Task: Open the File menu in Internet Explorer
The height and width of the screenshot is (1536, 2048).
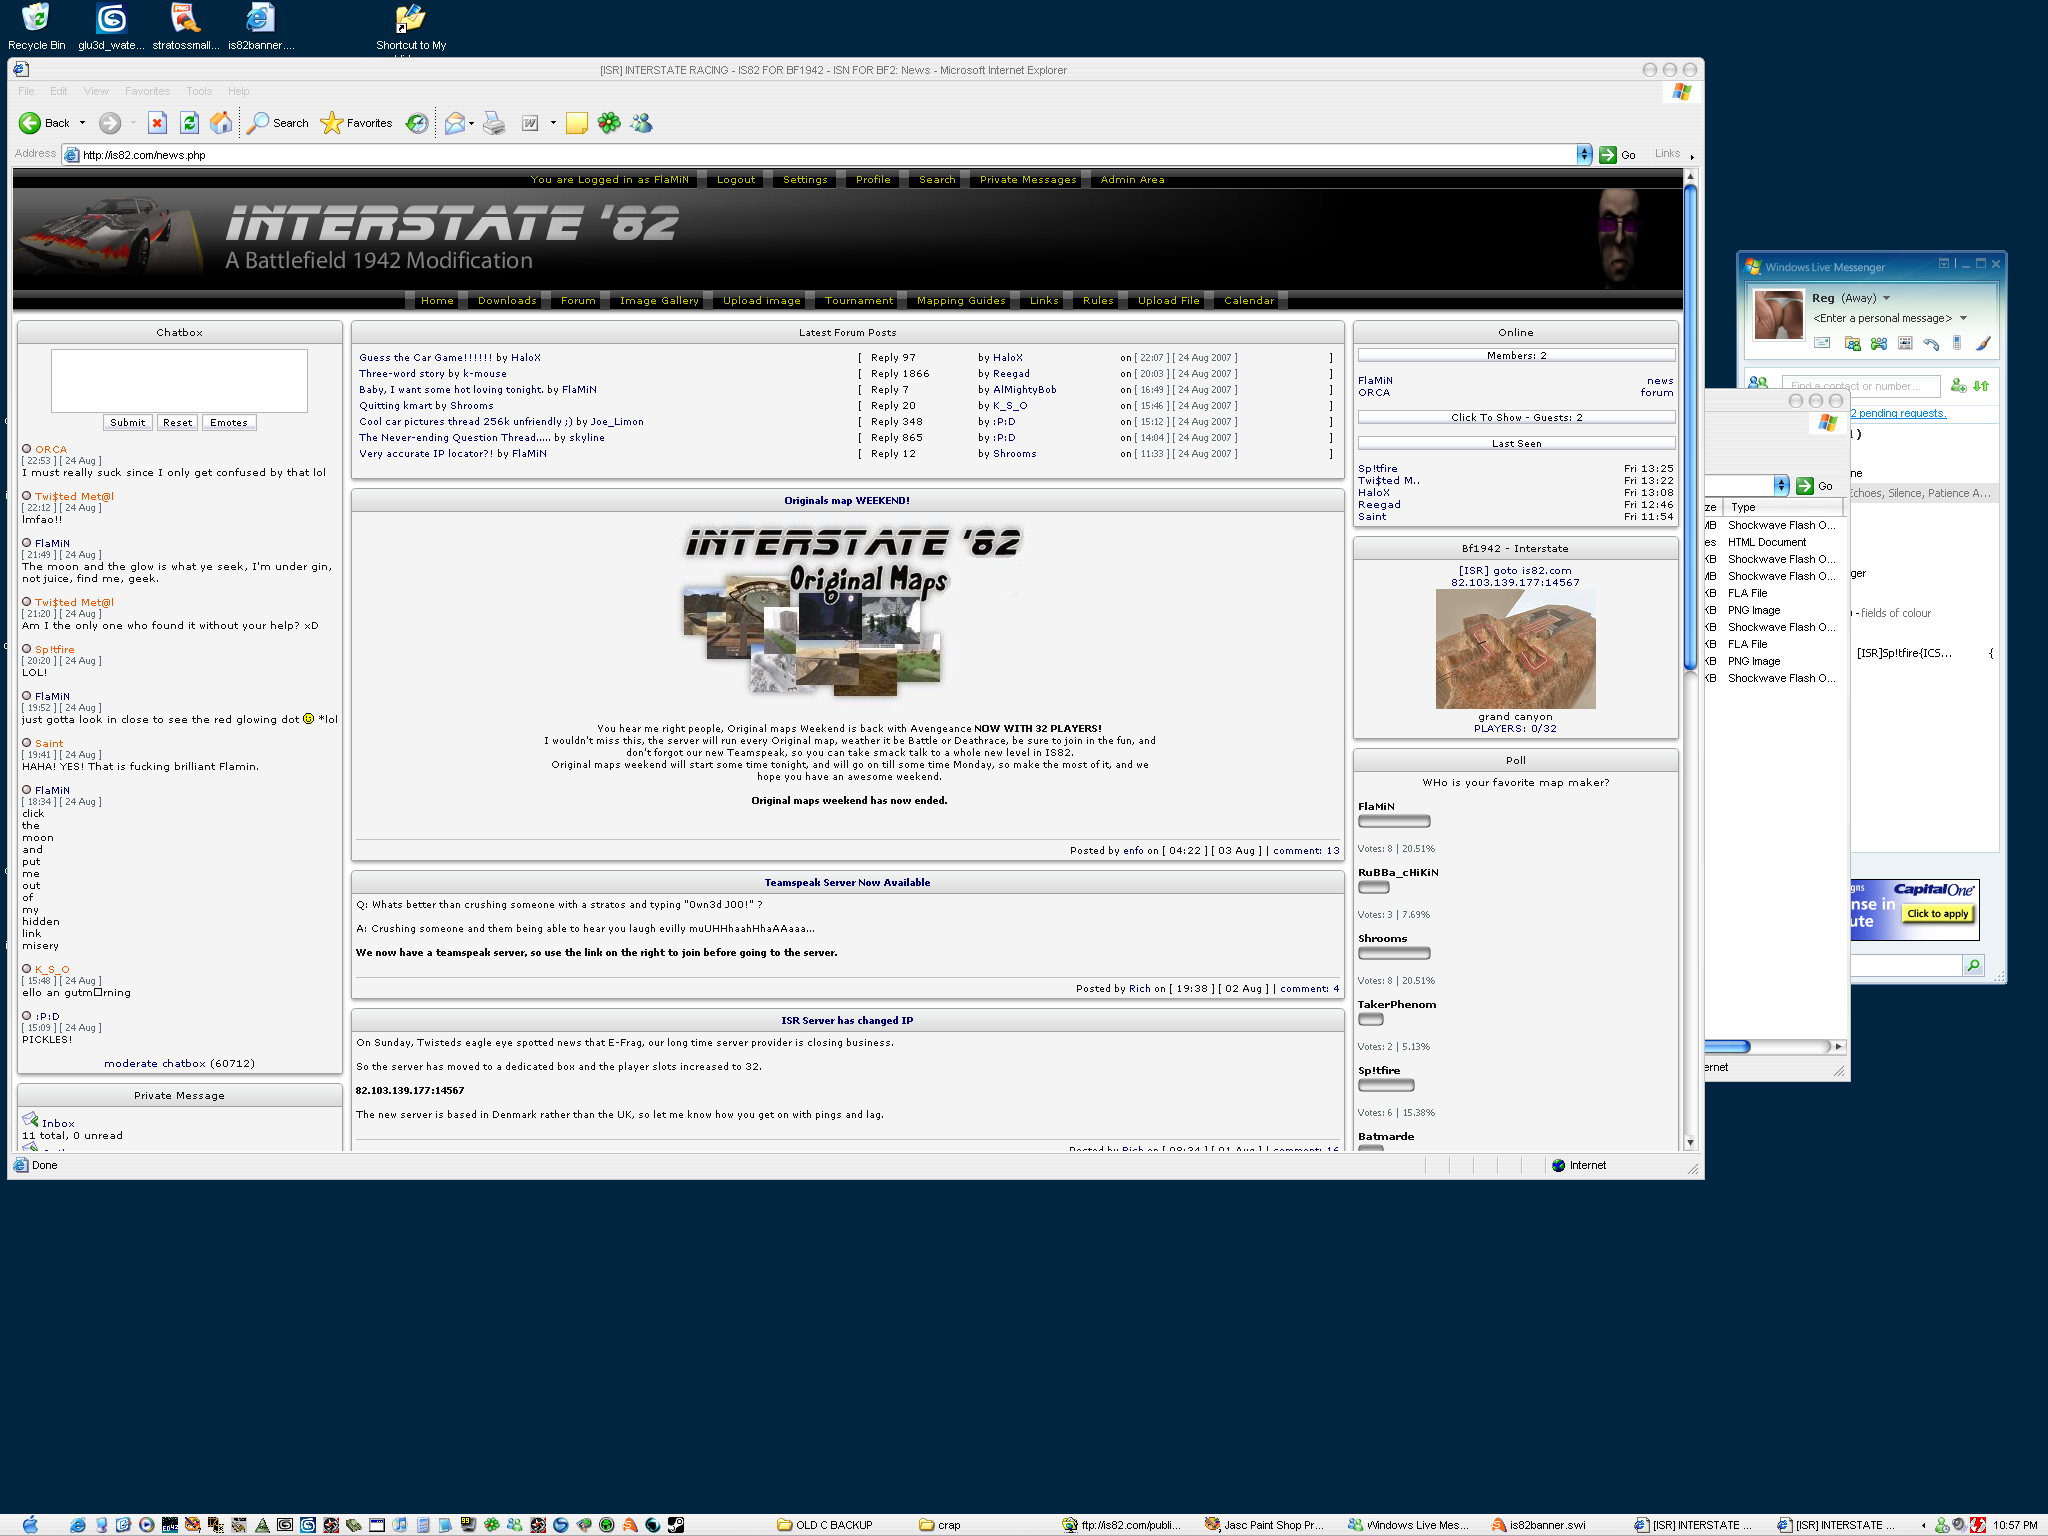Action: [x=26, y=91]
